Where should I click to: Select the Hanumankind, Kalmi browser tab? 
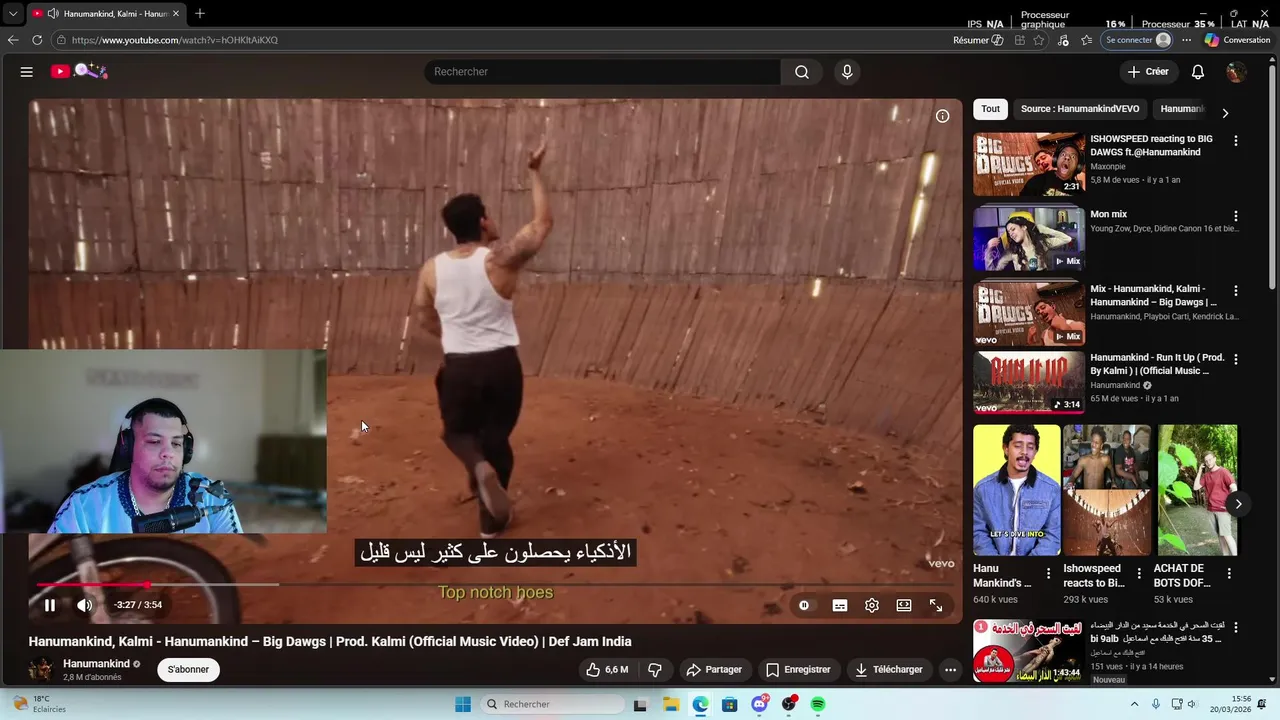tap(106, 14)
